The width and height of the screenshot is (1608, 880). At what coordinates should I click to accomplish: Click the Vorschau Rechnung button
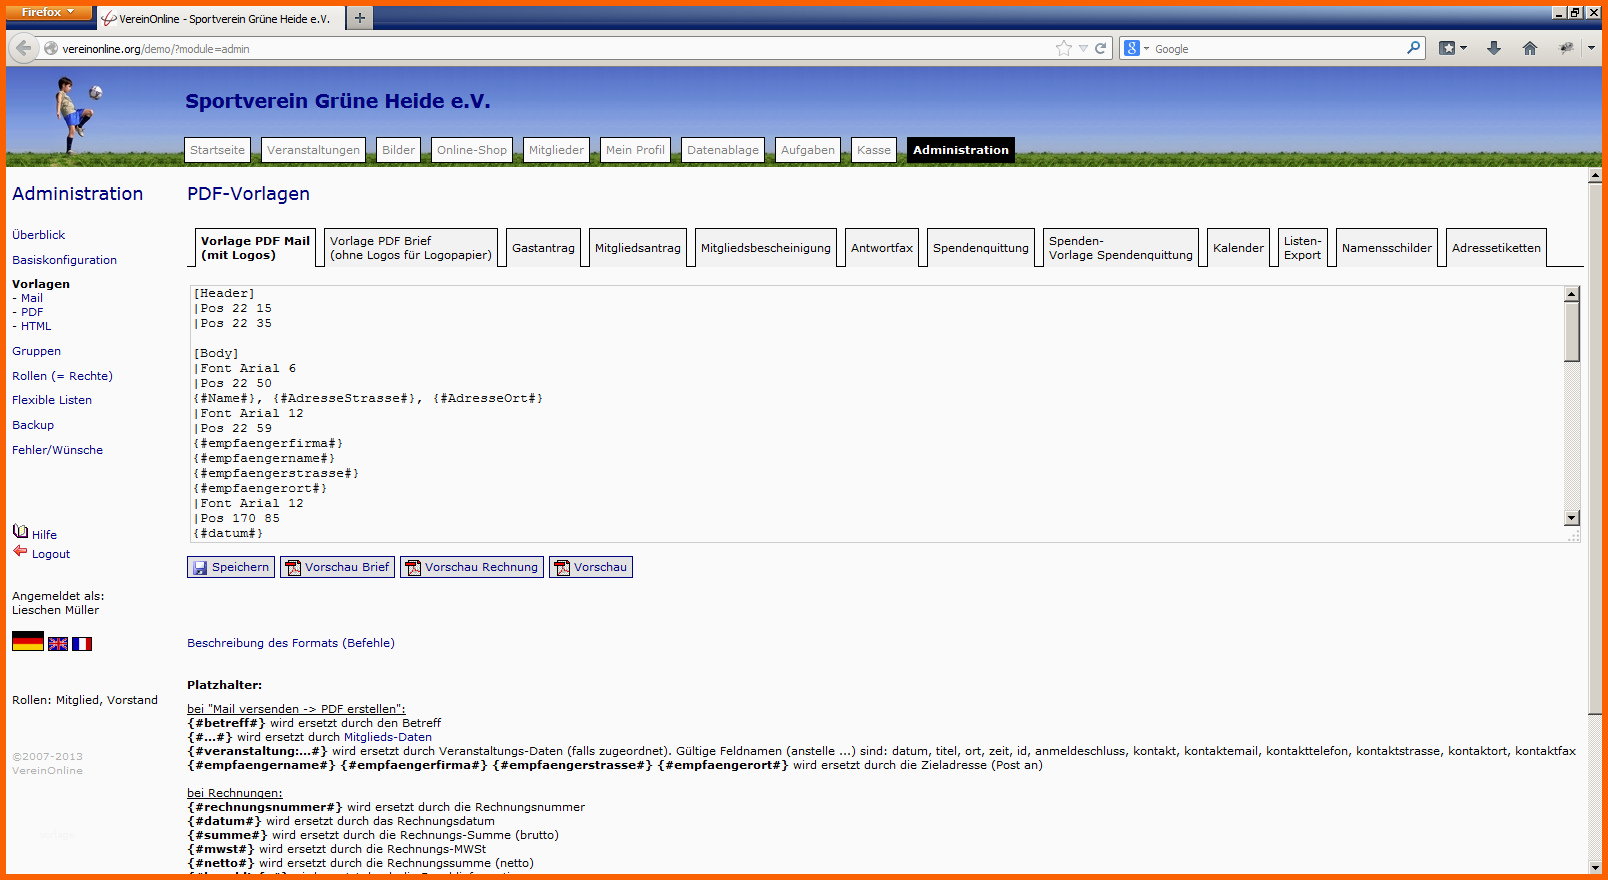coord(472,567)
